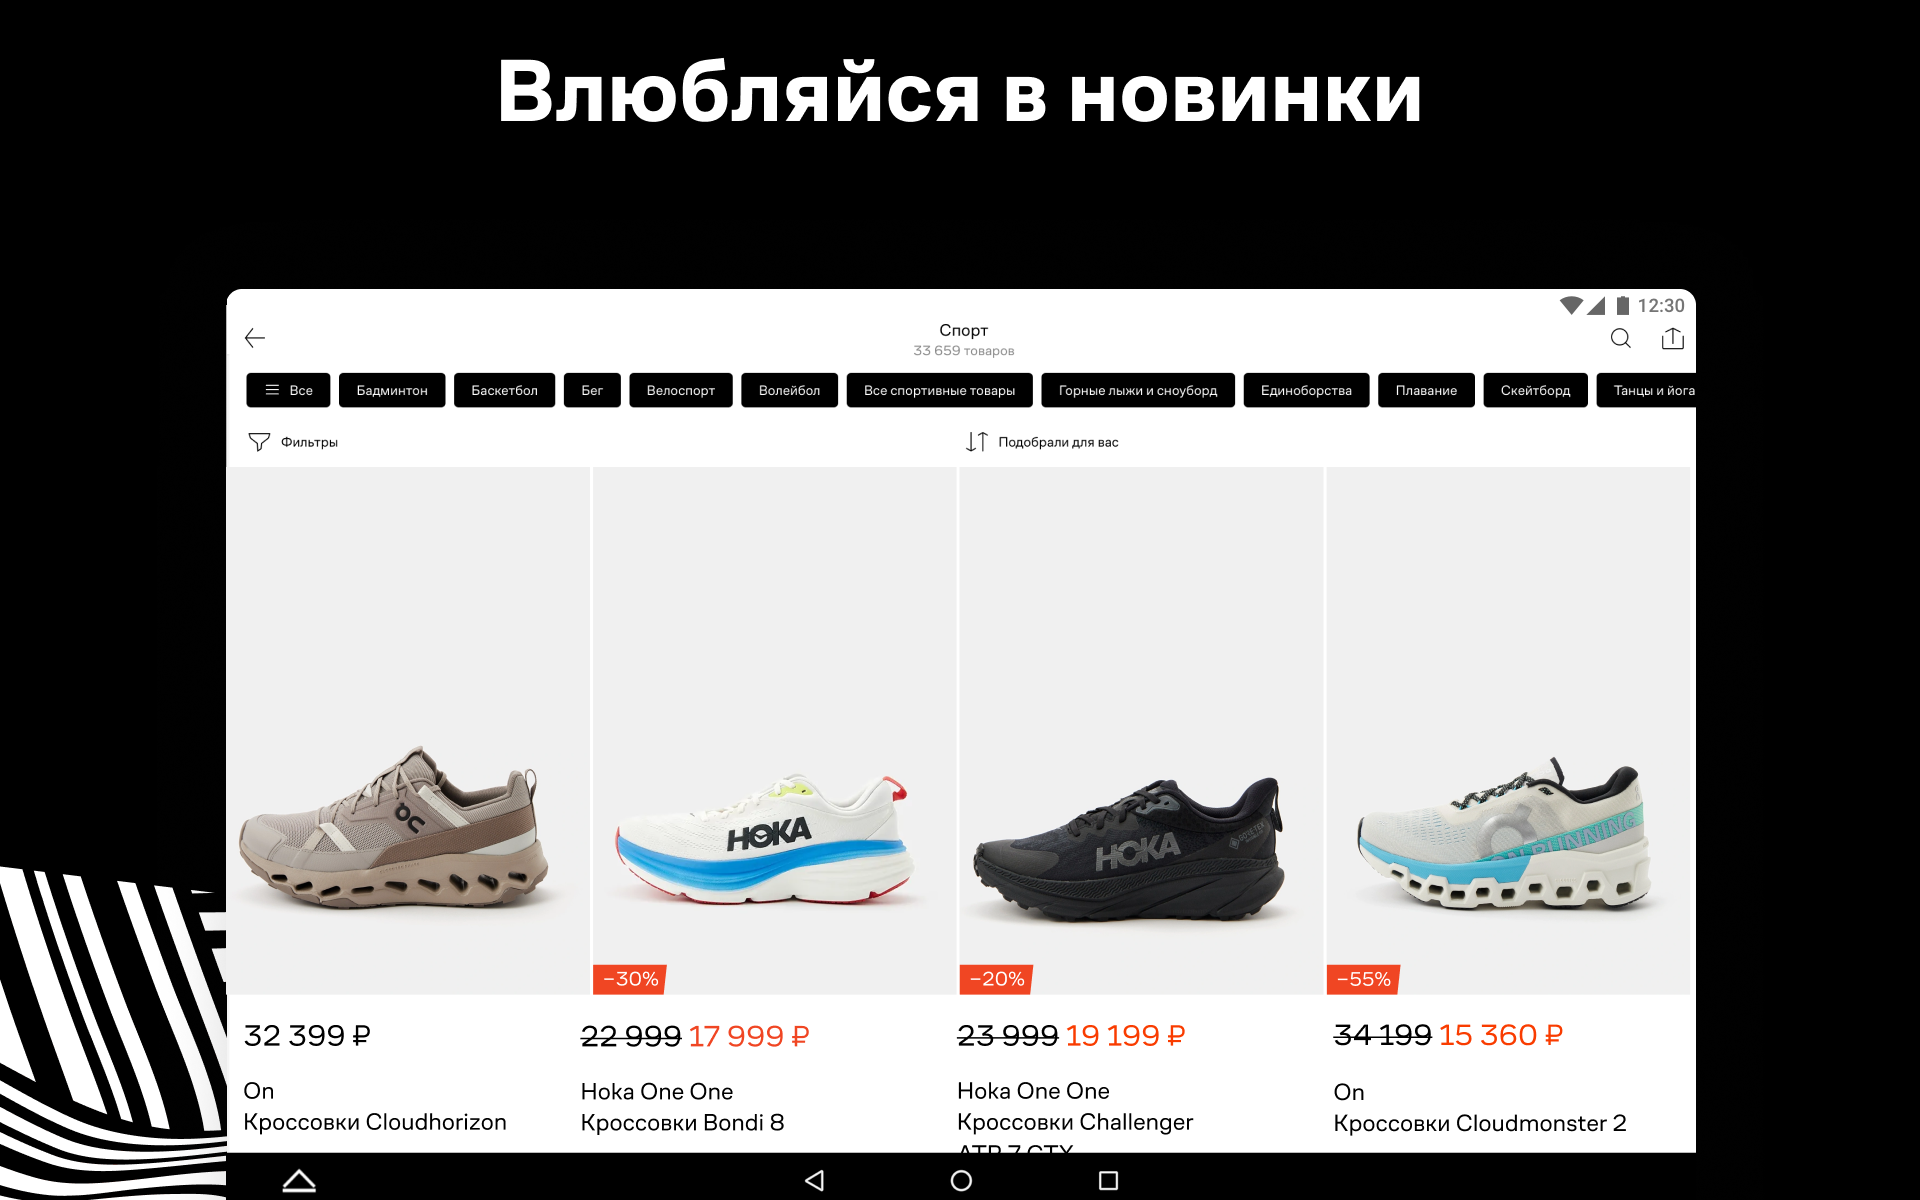This screenshot has width=1920, height=1200.
Task: Tap the share icon
Action: coord(1672,339)
